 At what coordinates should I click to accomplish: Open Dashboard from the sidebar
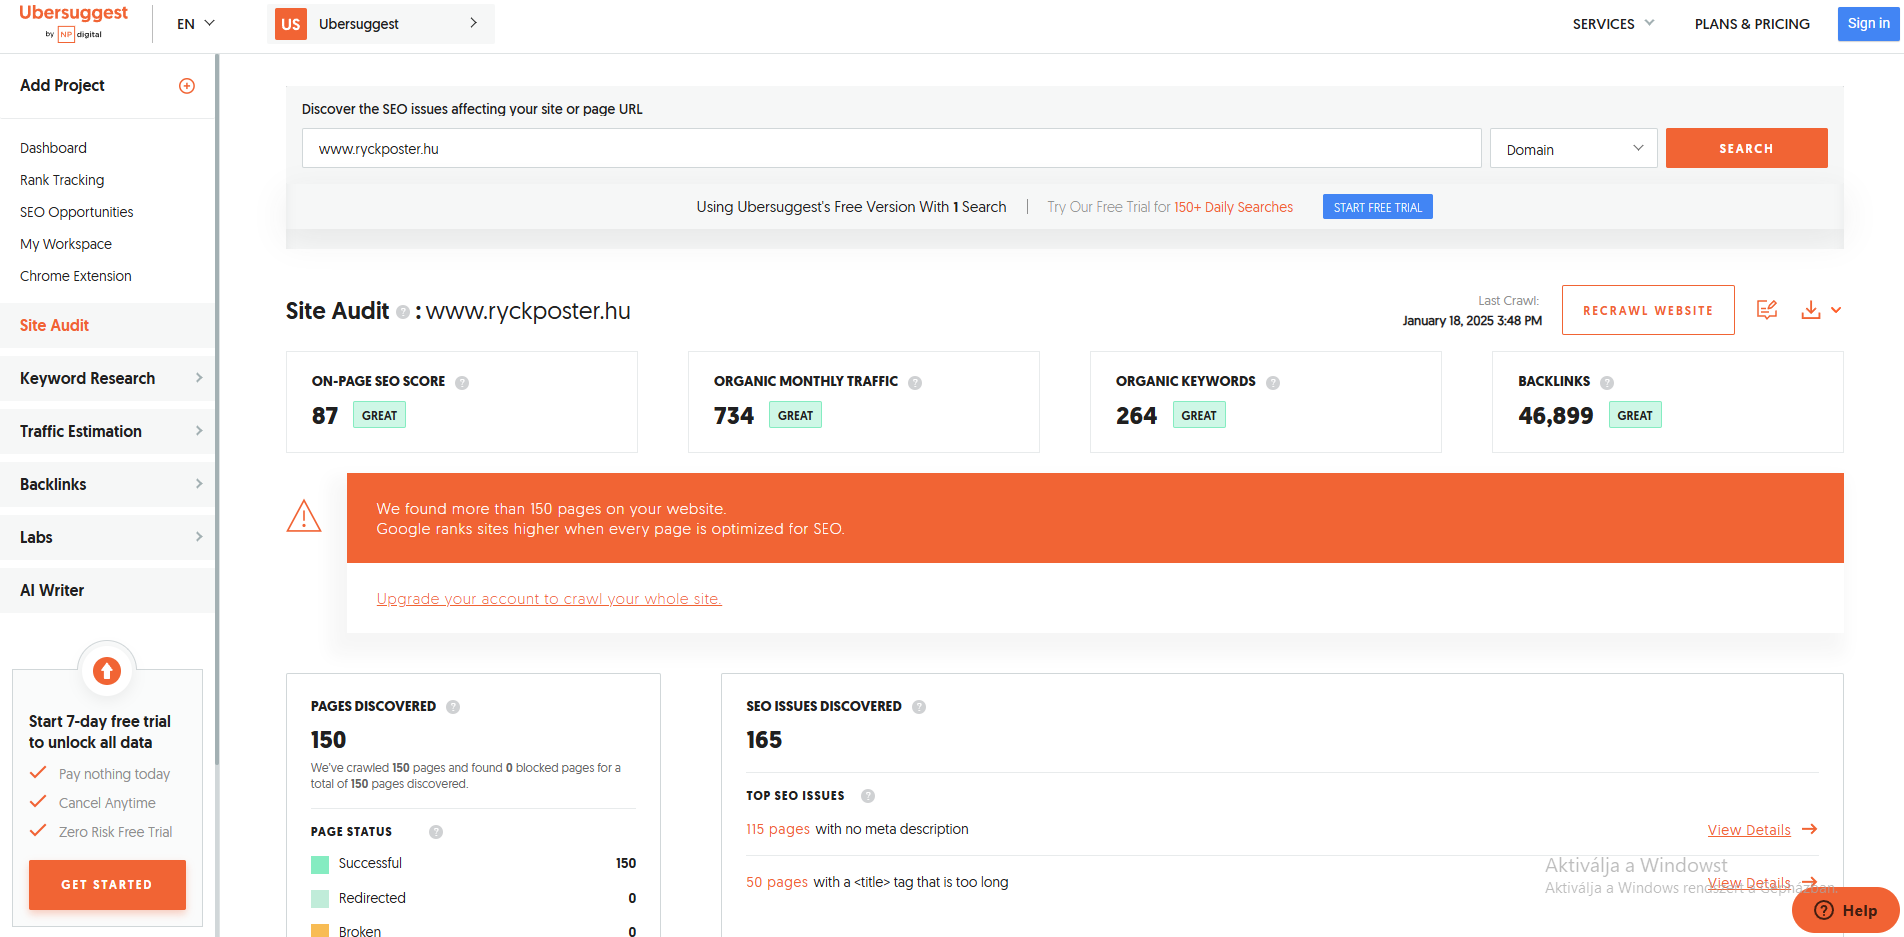(53, 148)
